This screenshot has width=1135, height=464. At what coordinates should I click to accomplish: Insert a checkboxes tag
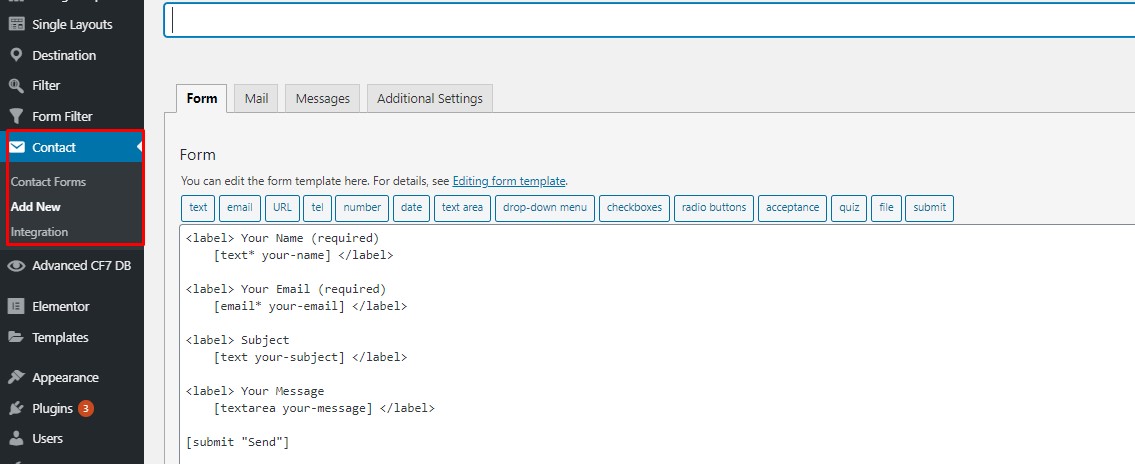click(634, 208)
